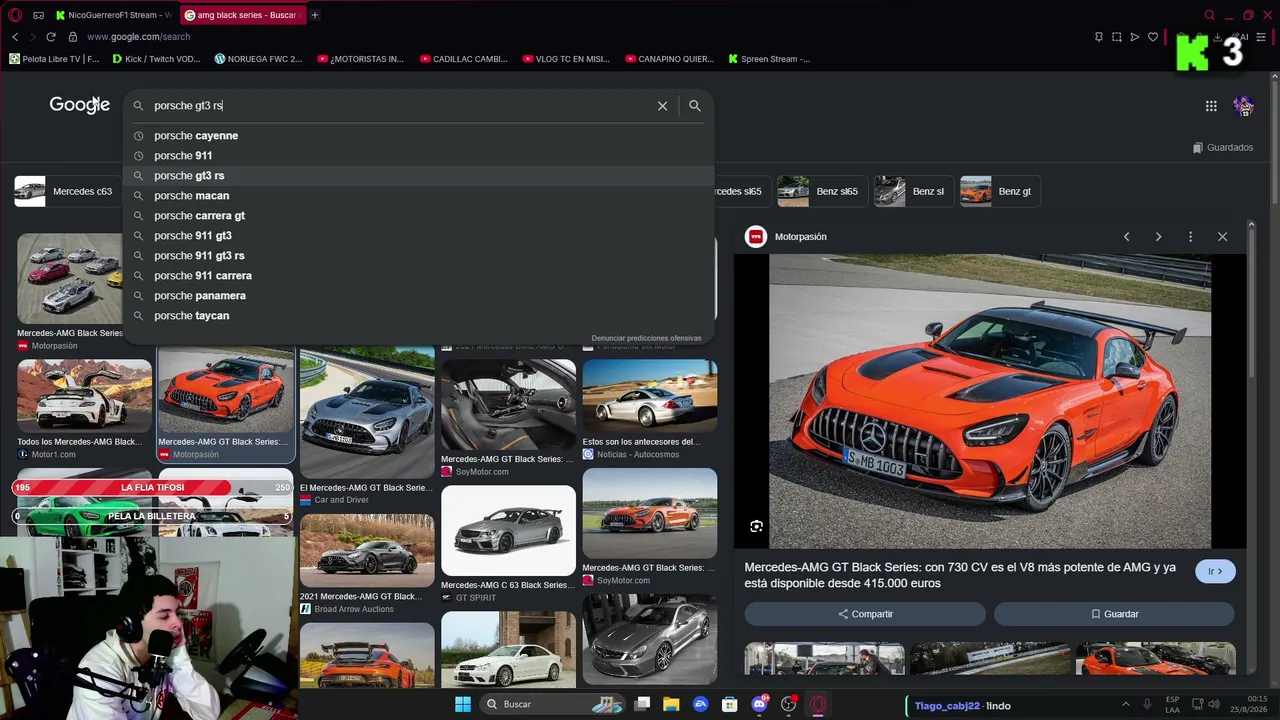The image size is (1280, 720).
Task: Click the pinboard pin icon in toolbar
Action: tap(1098, 37)
